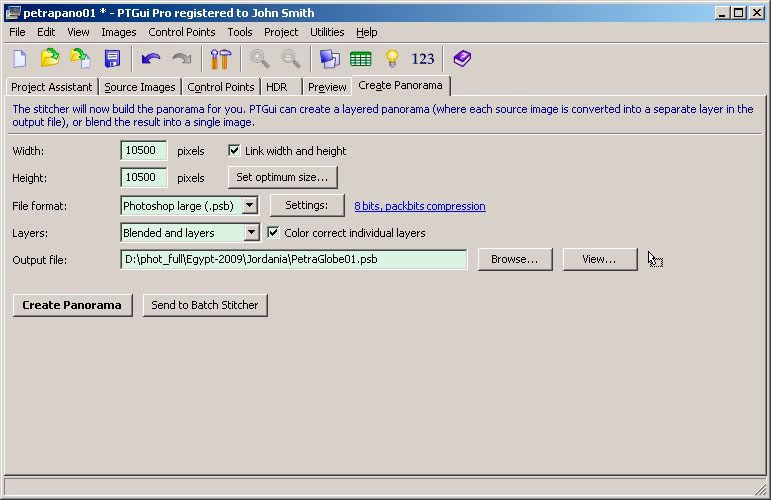Click the zoom in magnifier icon
The image size is (771, 500).
[x=259, y=59]
